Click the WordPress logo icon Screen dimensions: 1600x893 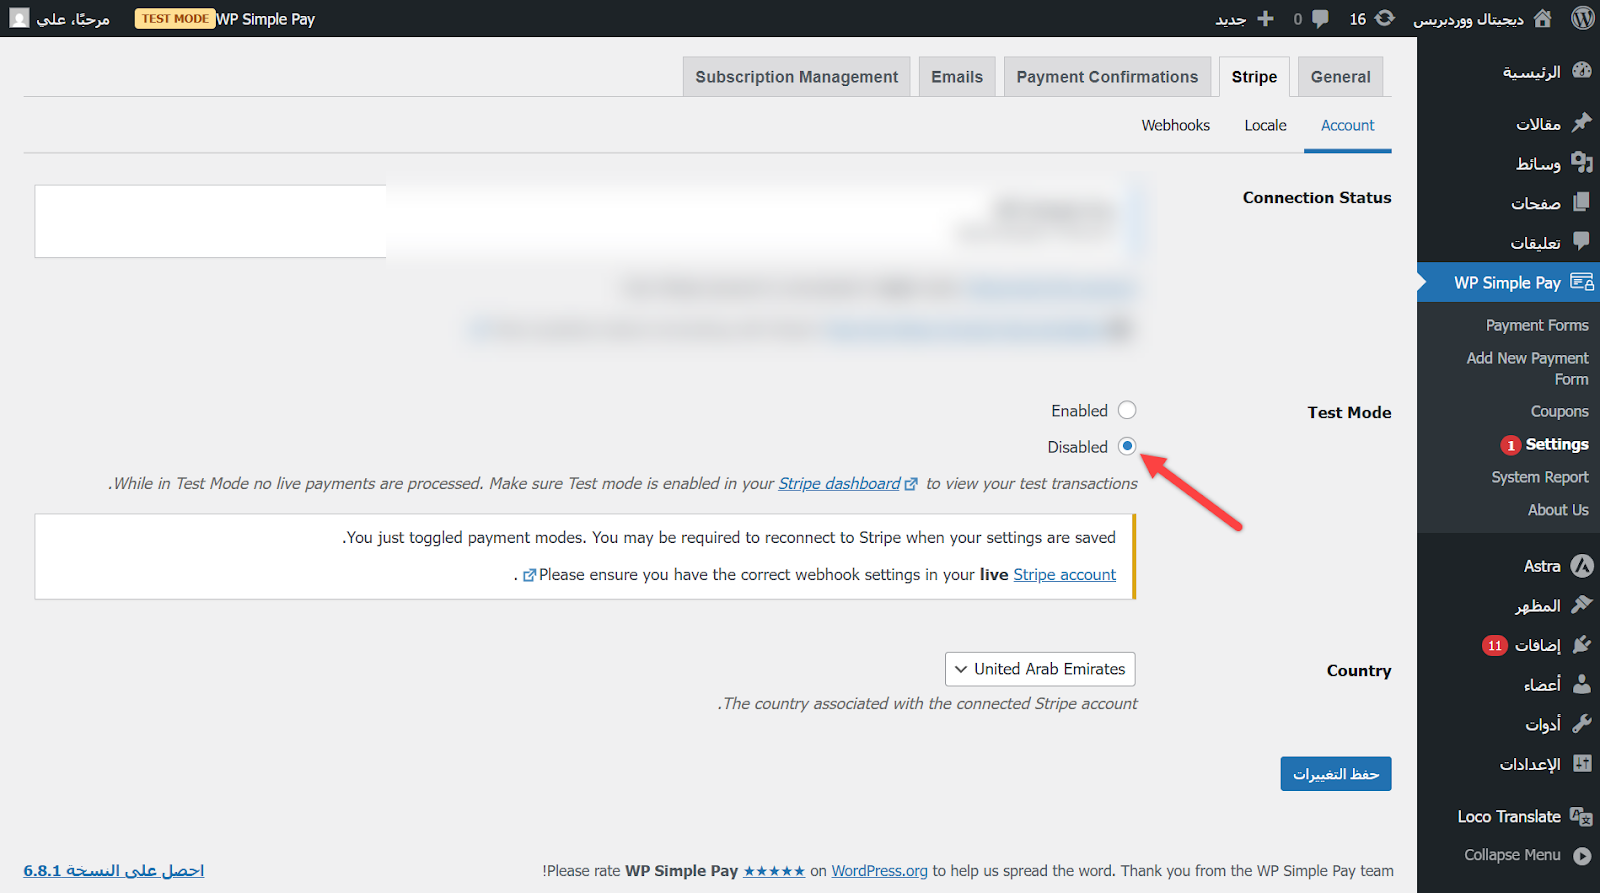tap(1582, 18)
